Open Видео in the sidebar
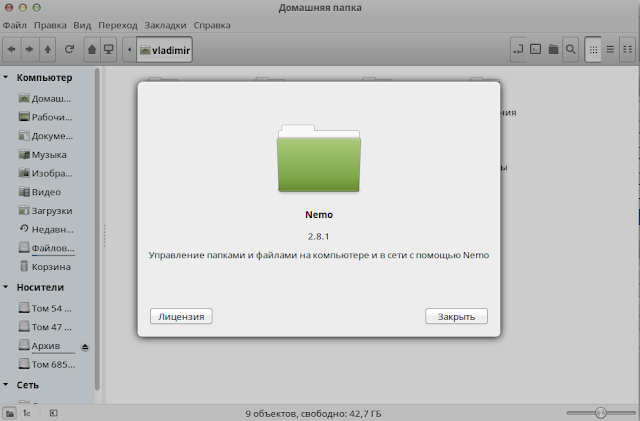The width and height of the screenshot is (640, 421). (x=40, y=192)
